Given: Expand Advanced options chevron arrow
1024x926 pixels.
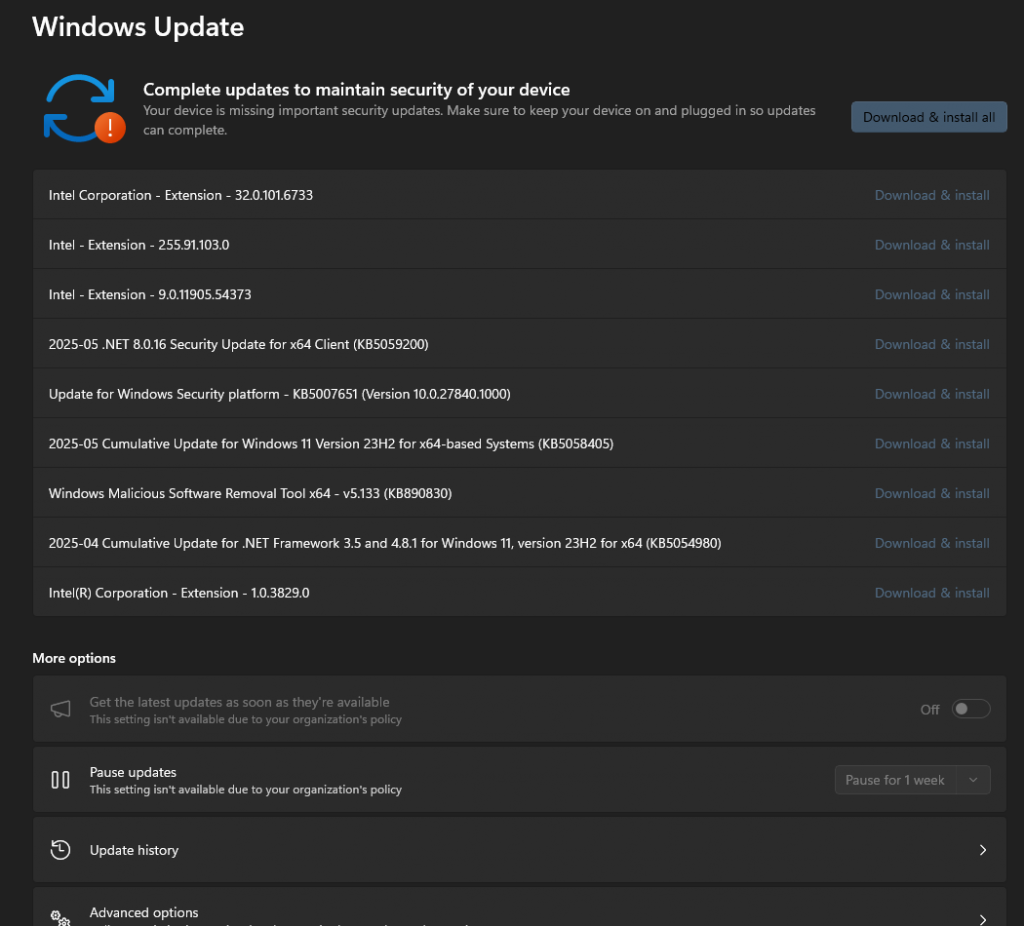Looking at the screenshot, I should pos(982,919).
